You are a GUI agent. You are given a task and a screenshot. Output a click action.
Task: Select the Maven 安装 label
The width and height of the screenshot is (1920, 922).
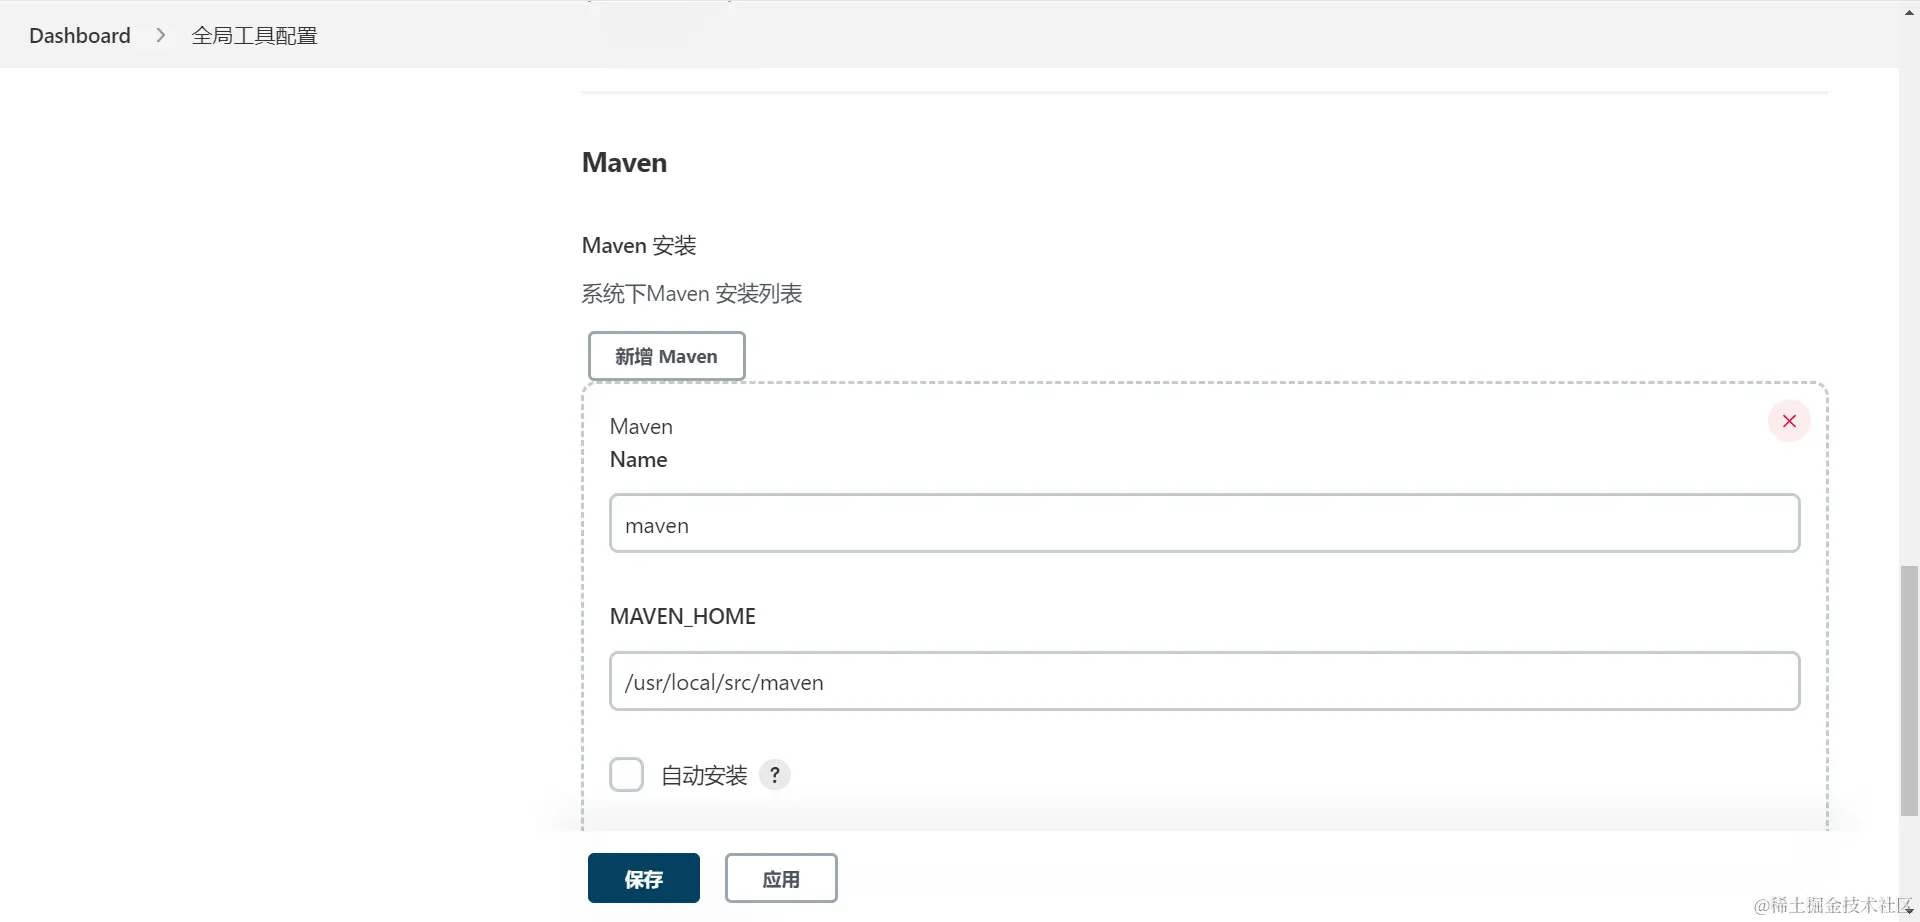(x=639, y=245)
